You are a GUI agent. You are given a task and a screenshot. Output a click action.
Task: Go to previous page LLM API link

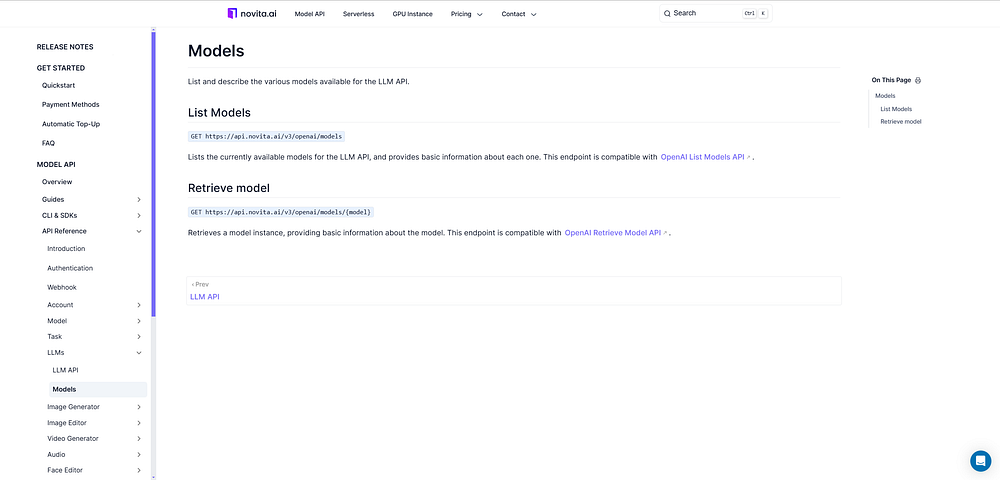[205, 297]
